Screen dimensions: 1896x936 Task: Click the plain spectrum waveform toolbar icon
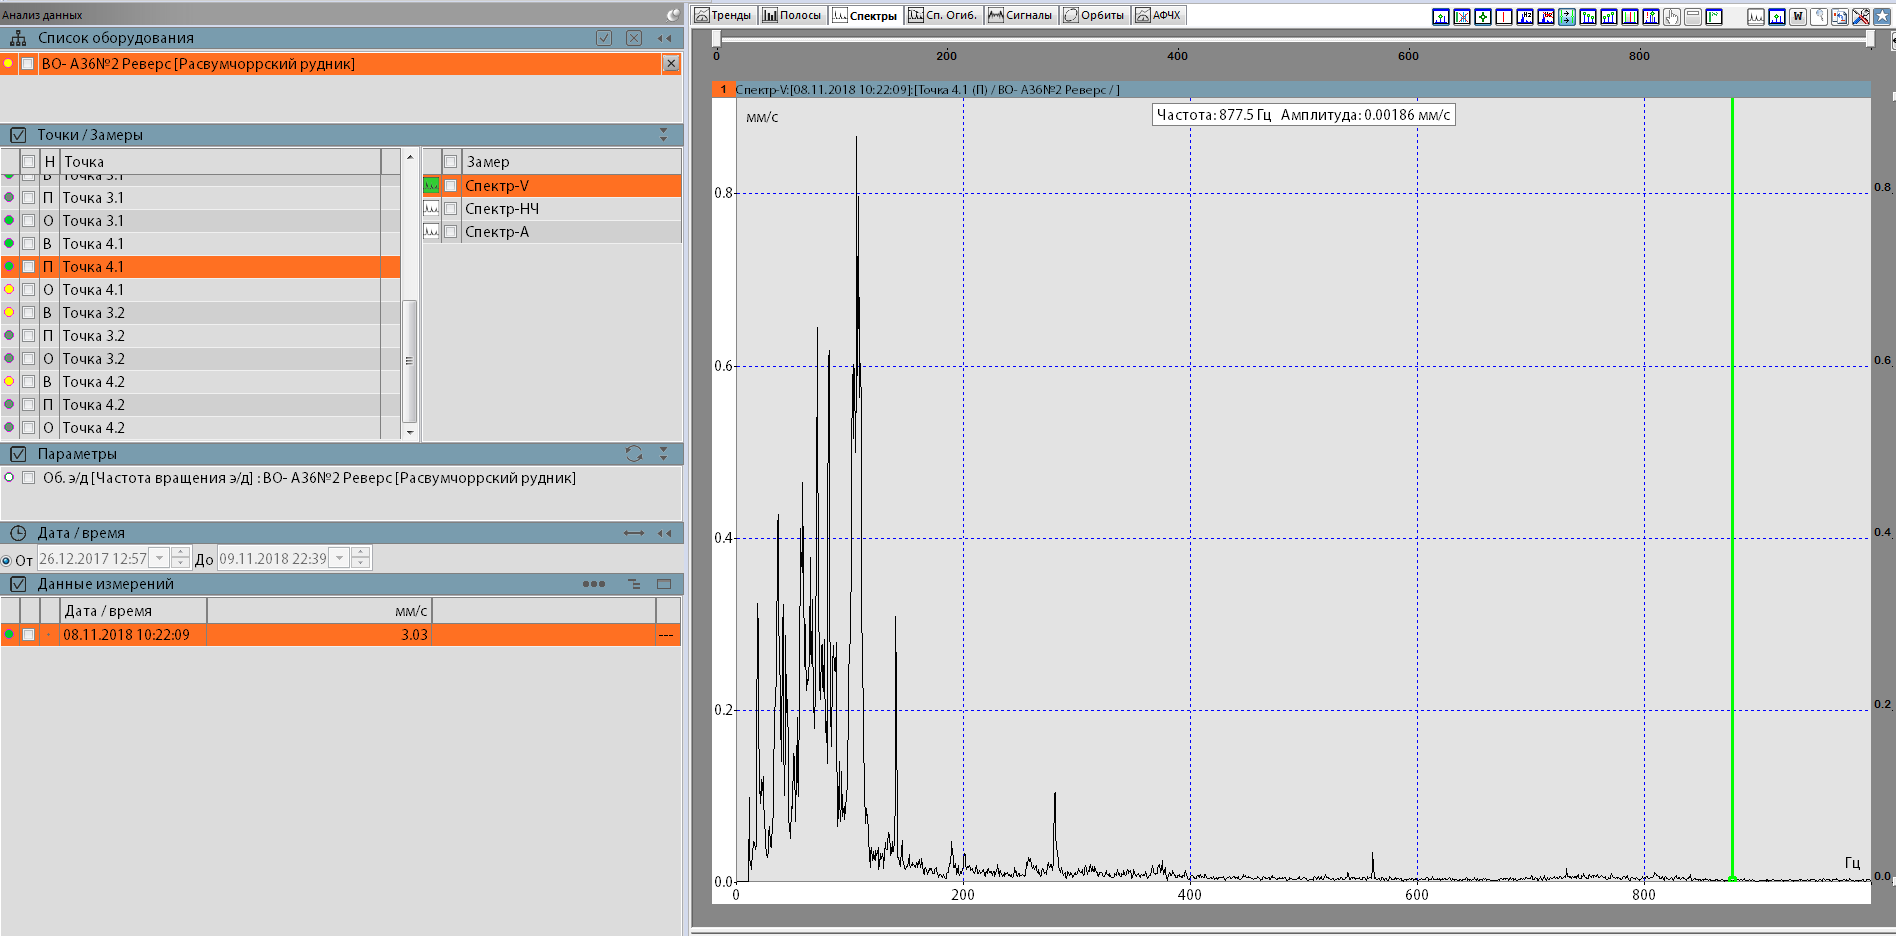(1756, 16)
